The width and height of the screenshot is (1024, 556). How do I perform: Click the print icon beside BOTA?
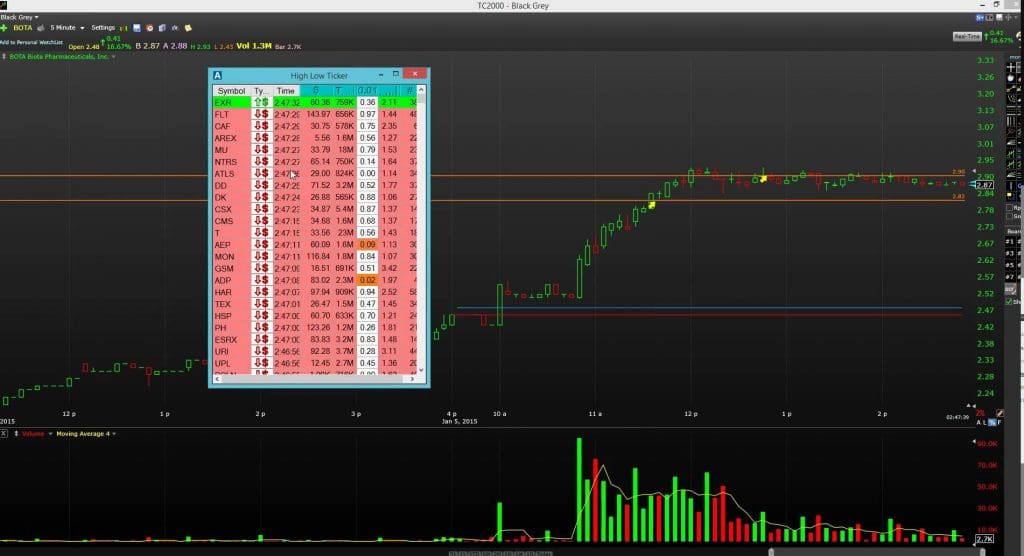pyautogui.click(x=40, y=28)
